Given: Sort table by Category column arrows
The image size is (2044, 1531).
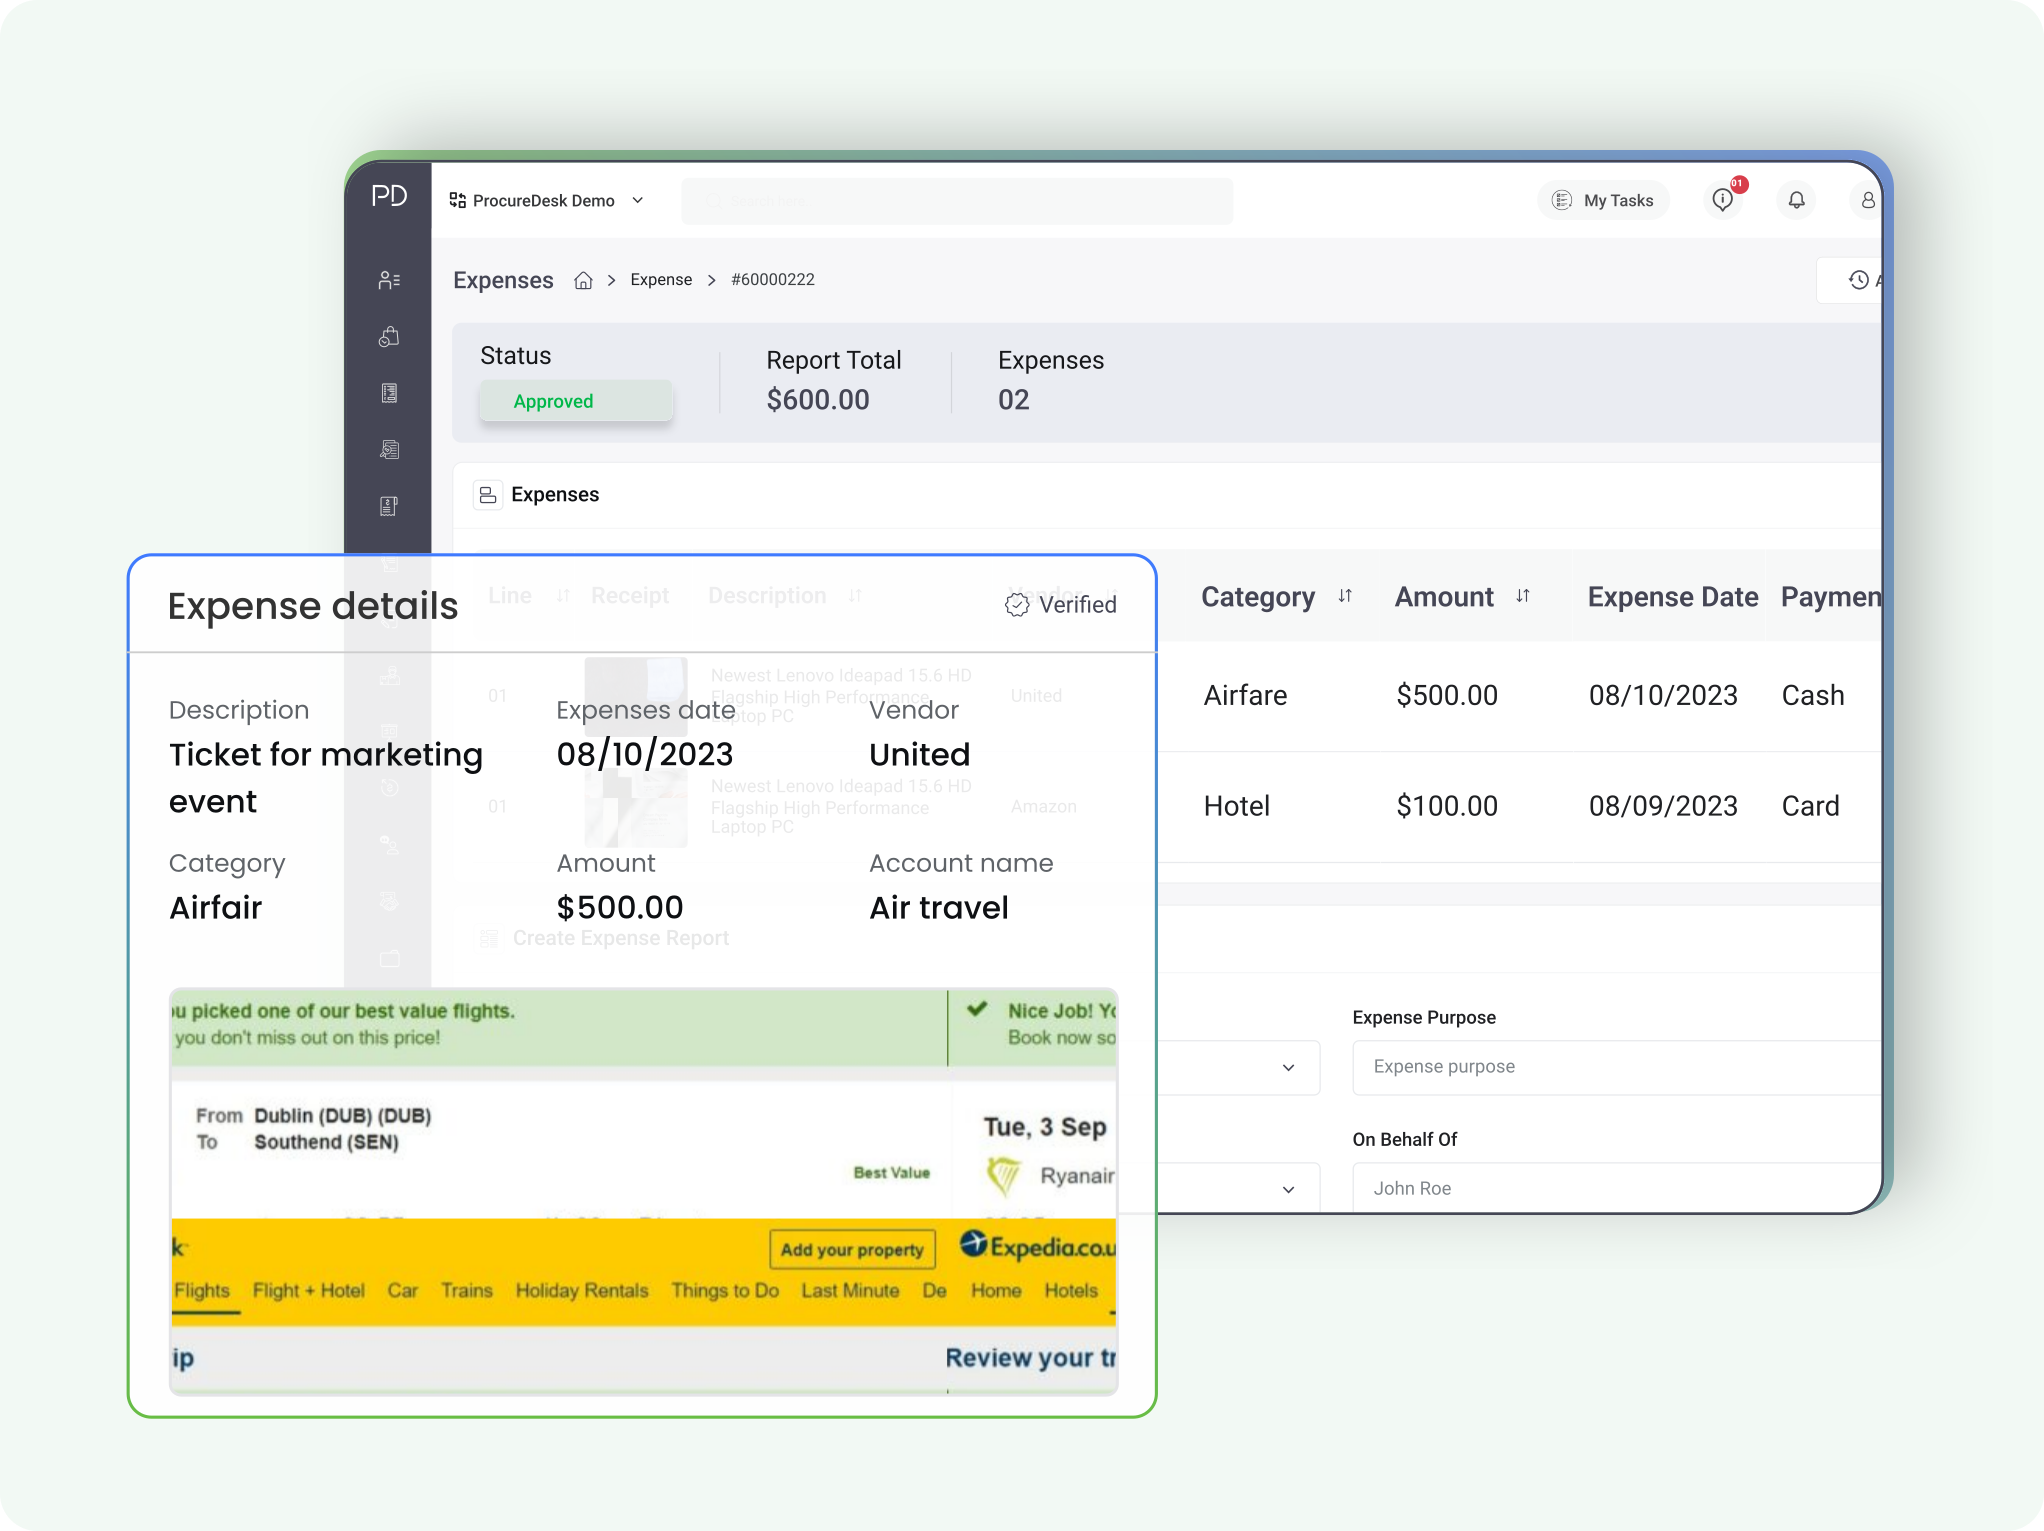Looking at the screenshot, I should click(x=1345, y=596).
